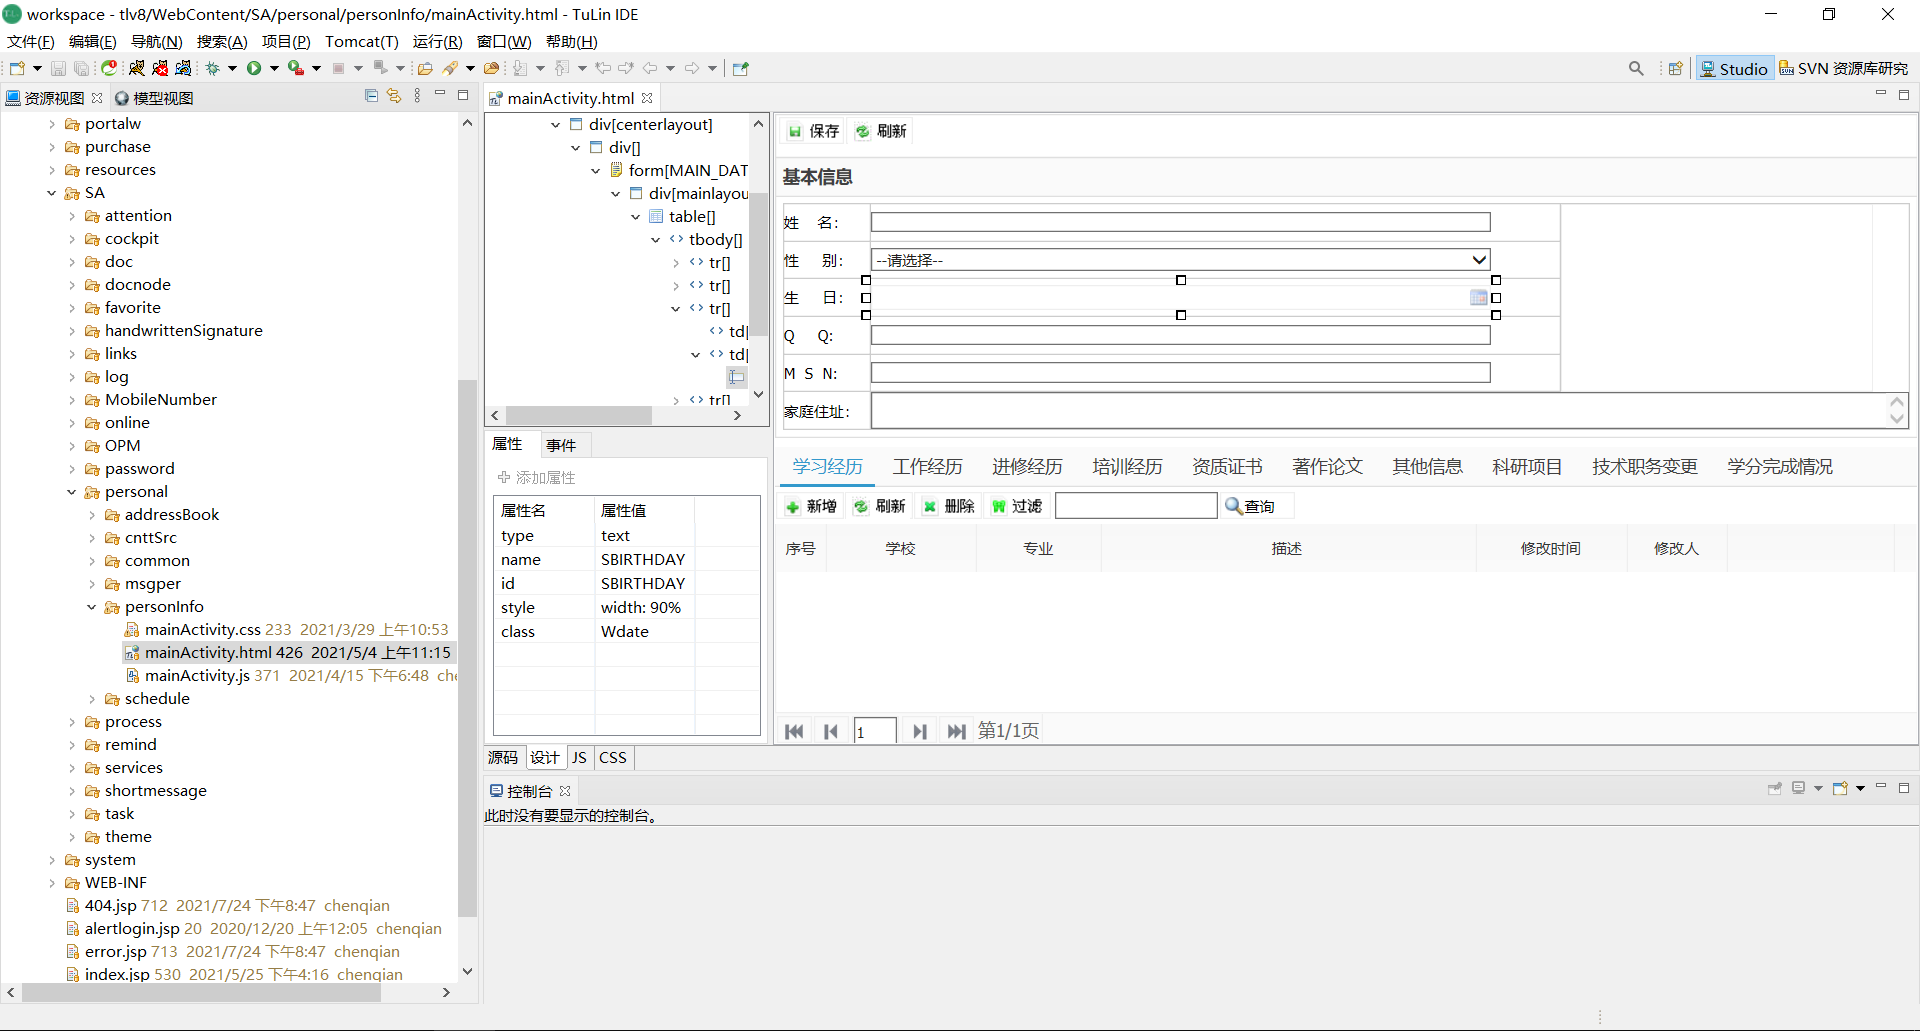
Task: Collapse the tbody[] outline node
Action: click(x=655, y=240)
